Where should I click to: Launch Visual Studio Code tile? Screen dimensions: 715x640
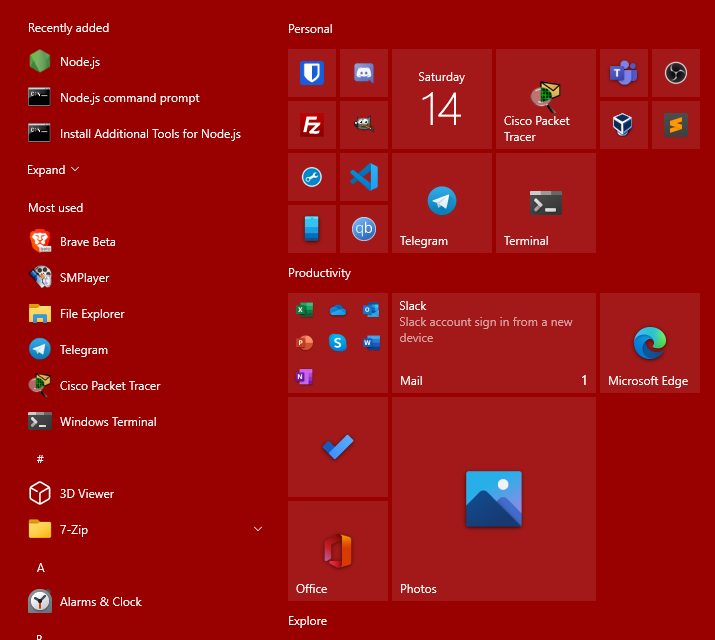pos(364,177)
